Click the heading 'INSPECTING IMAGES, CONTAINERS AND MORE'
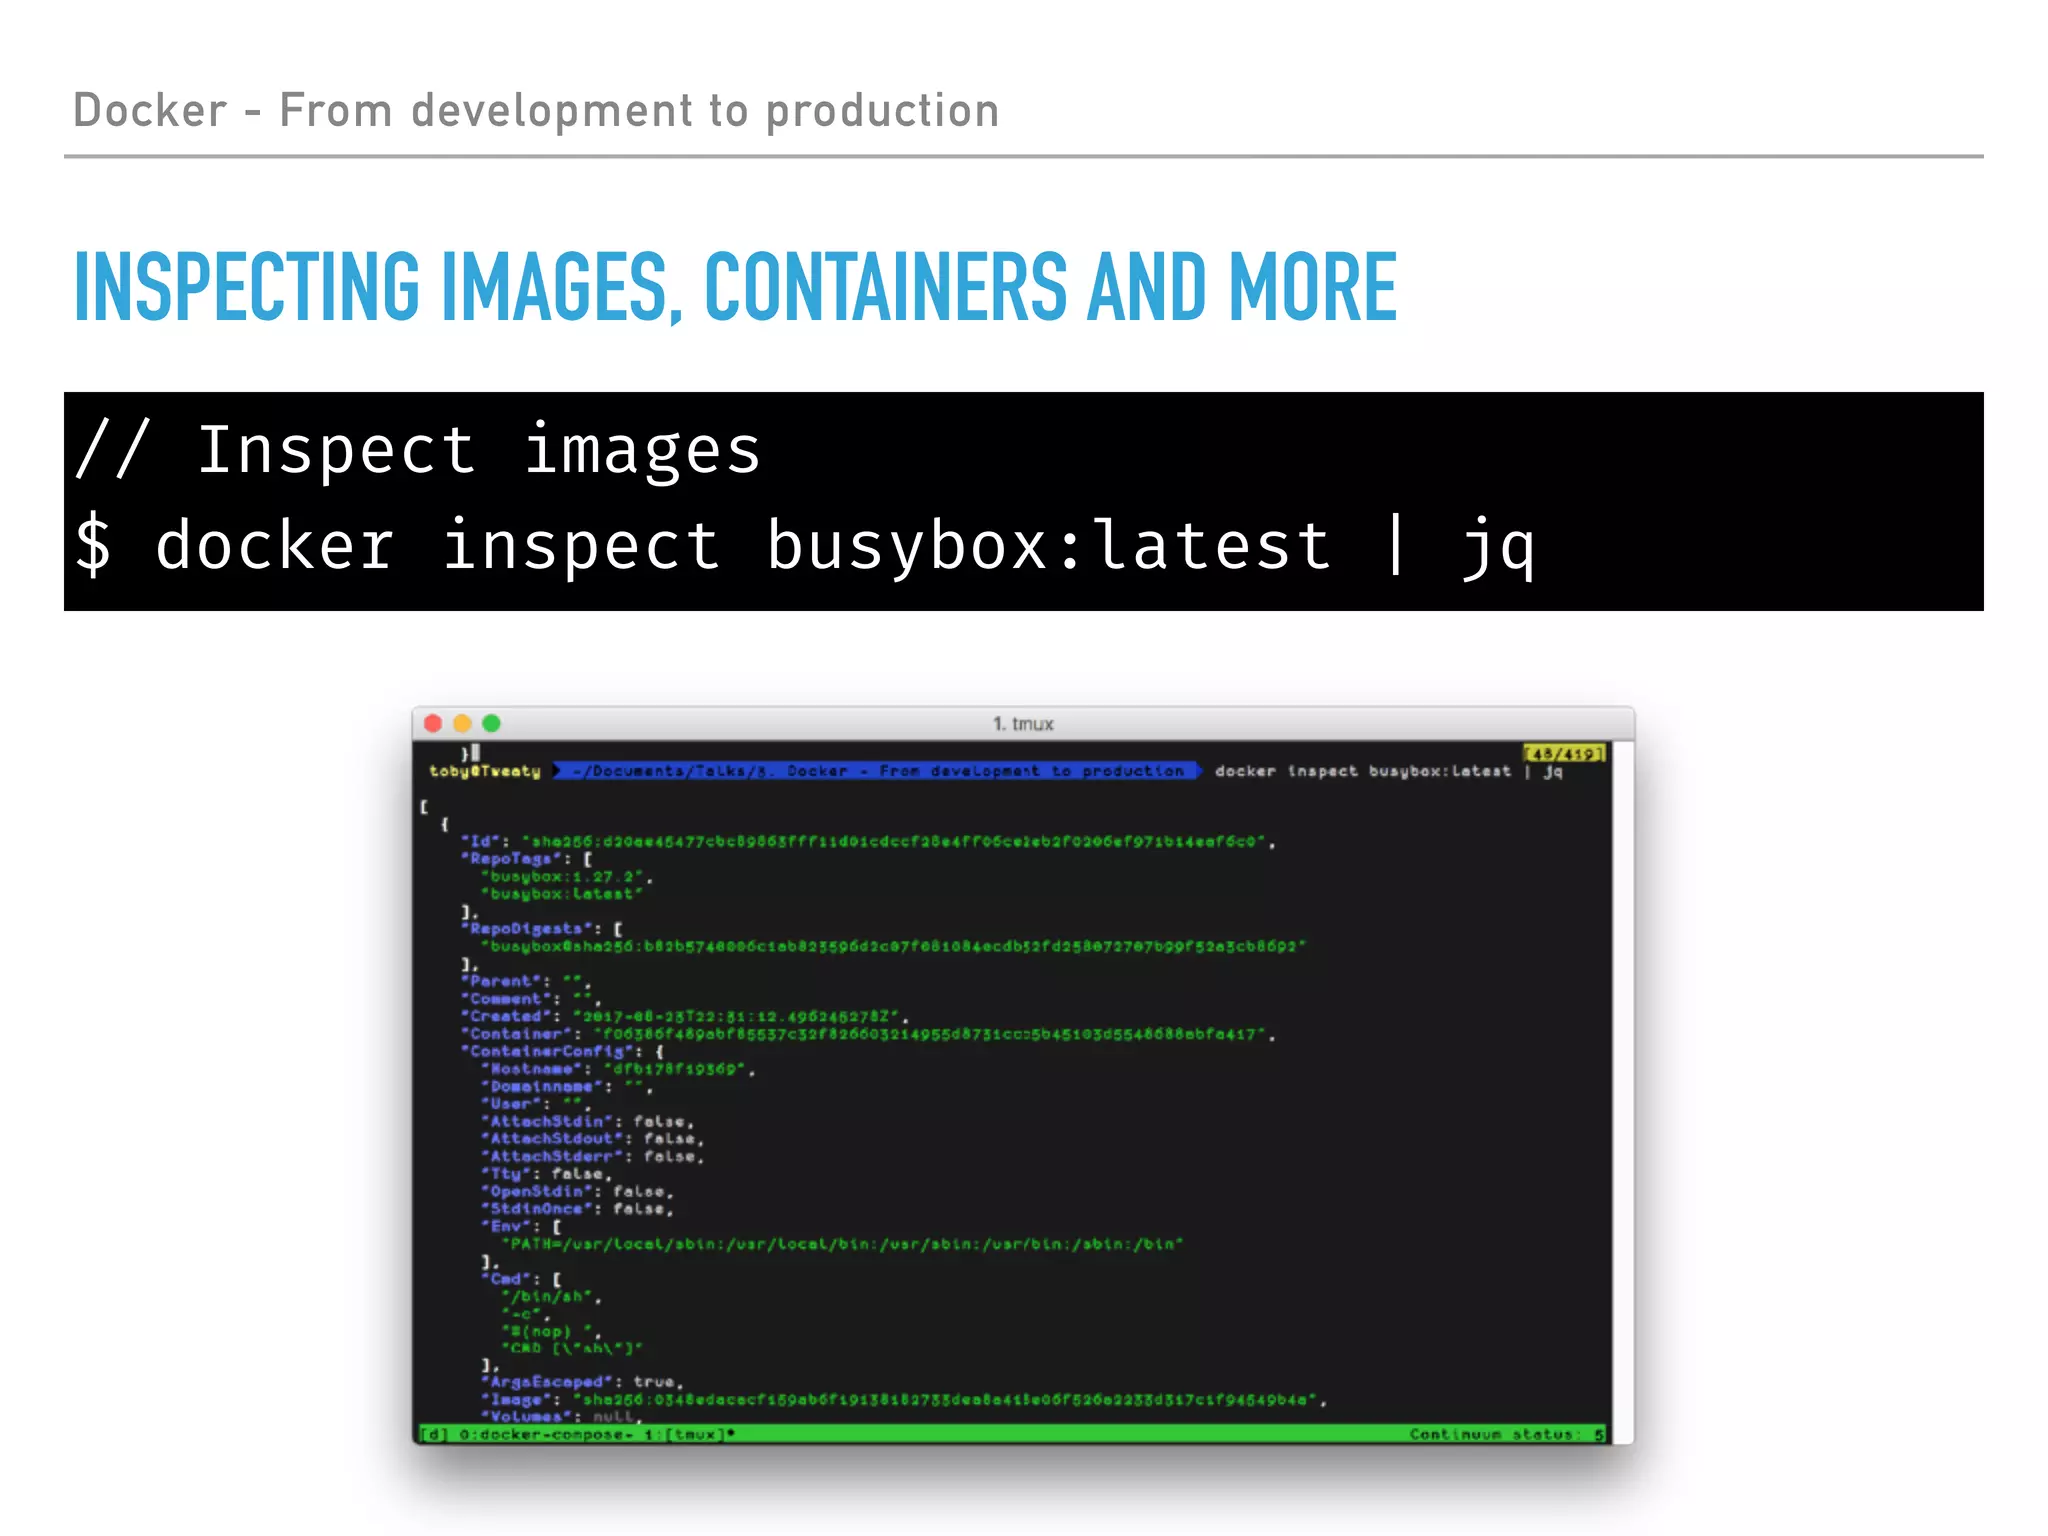Image resolution: width=2048 pixels, height=1536 pixels. click(735, 288)
